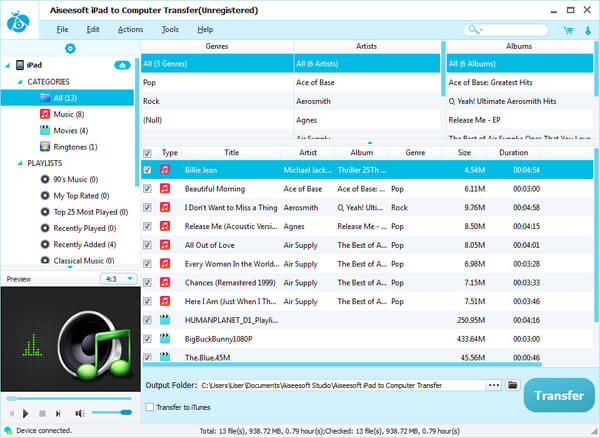Open the My Top Rated playlist
Image resolution: width=600 pixels, height=438 pixels.
pos(81,196)
